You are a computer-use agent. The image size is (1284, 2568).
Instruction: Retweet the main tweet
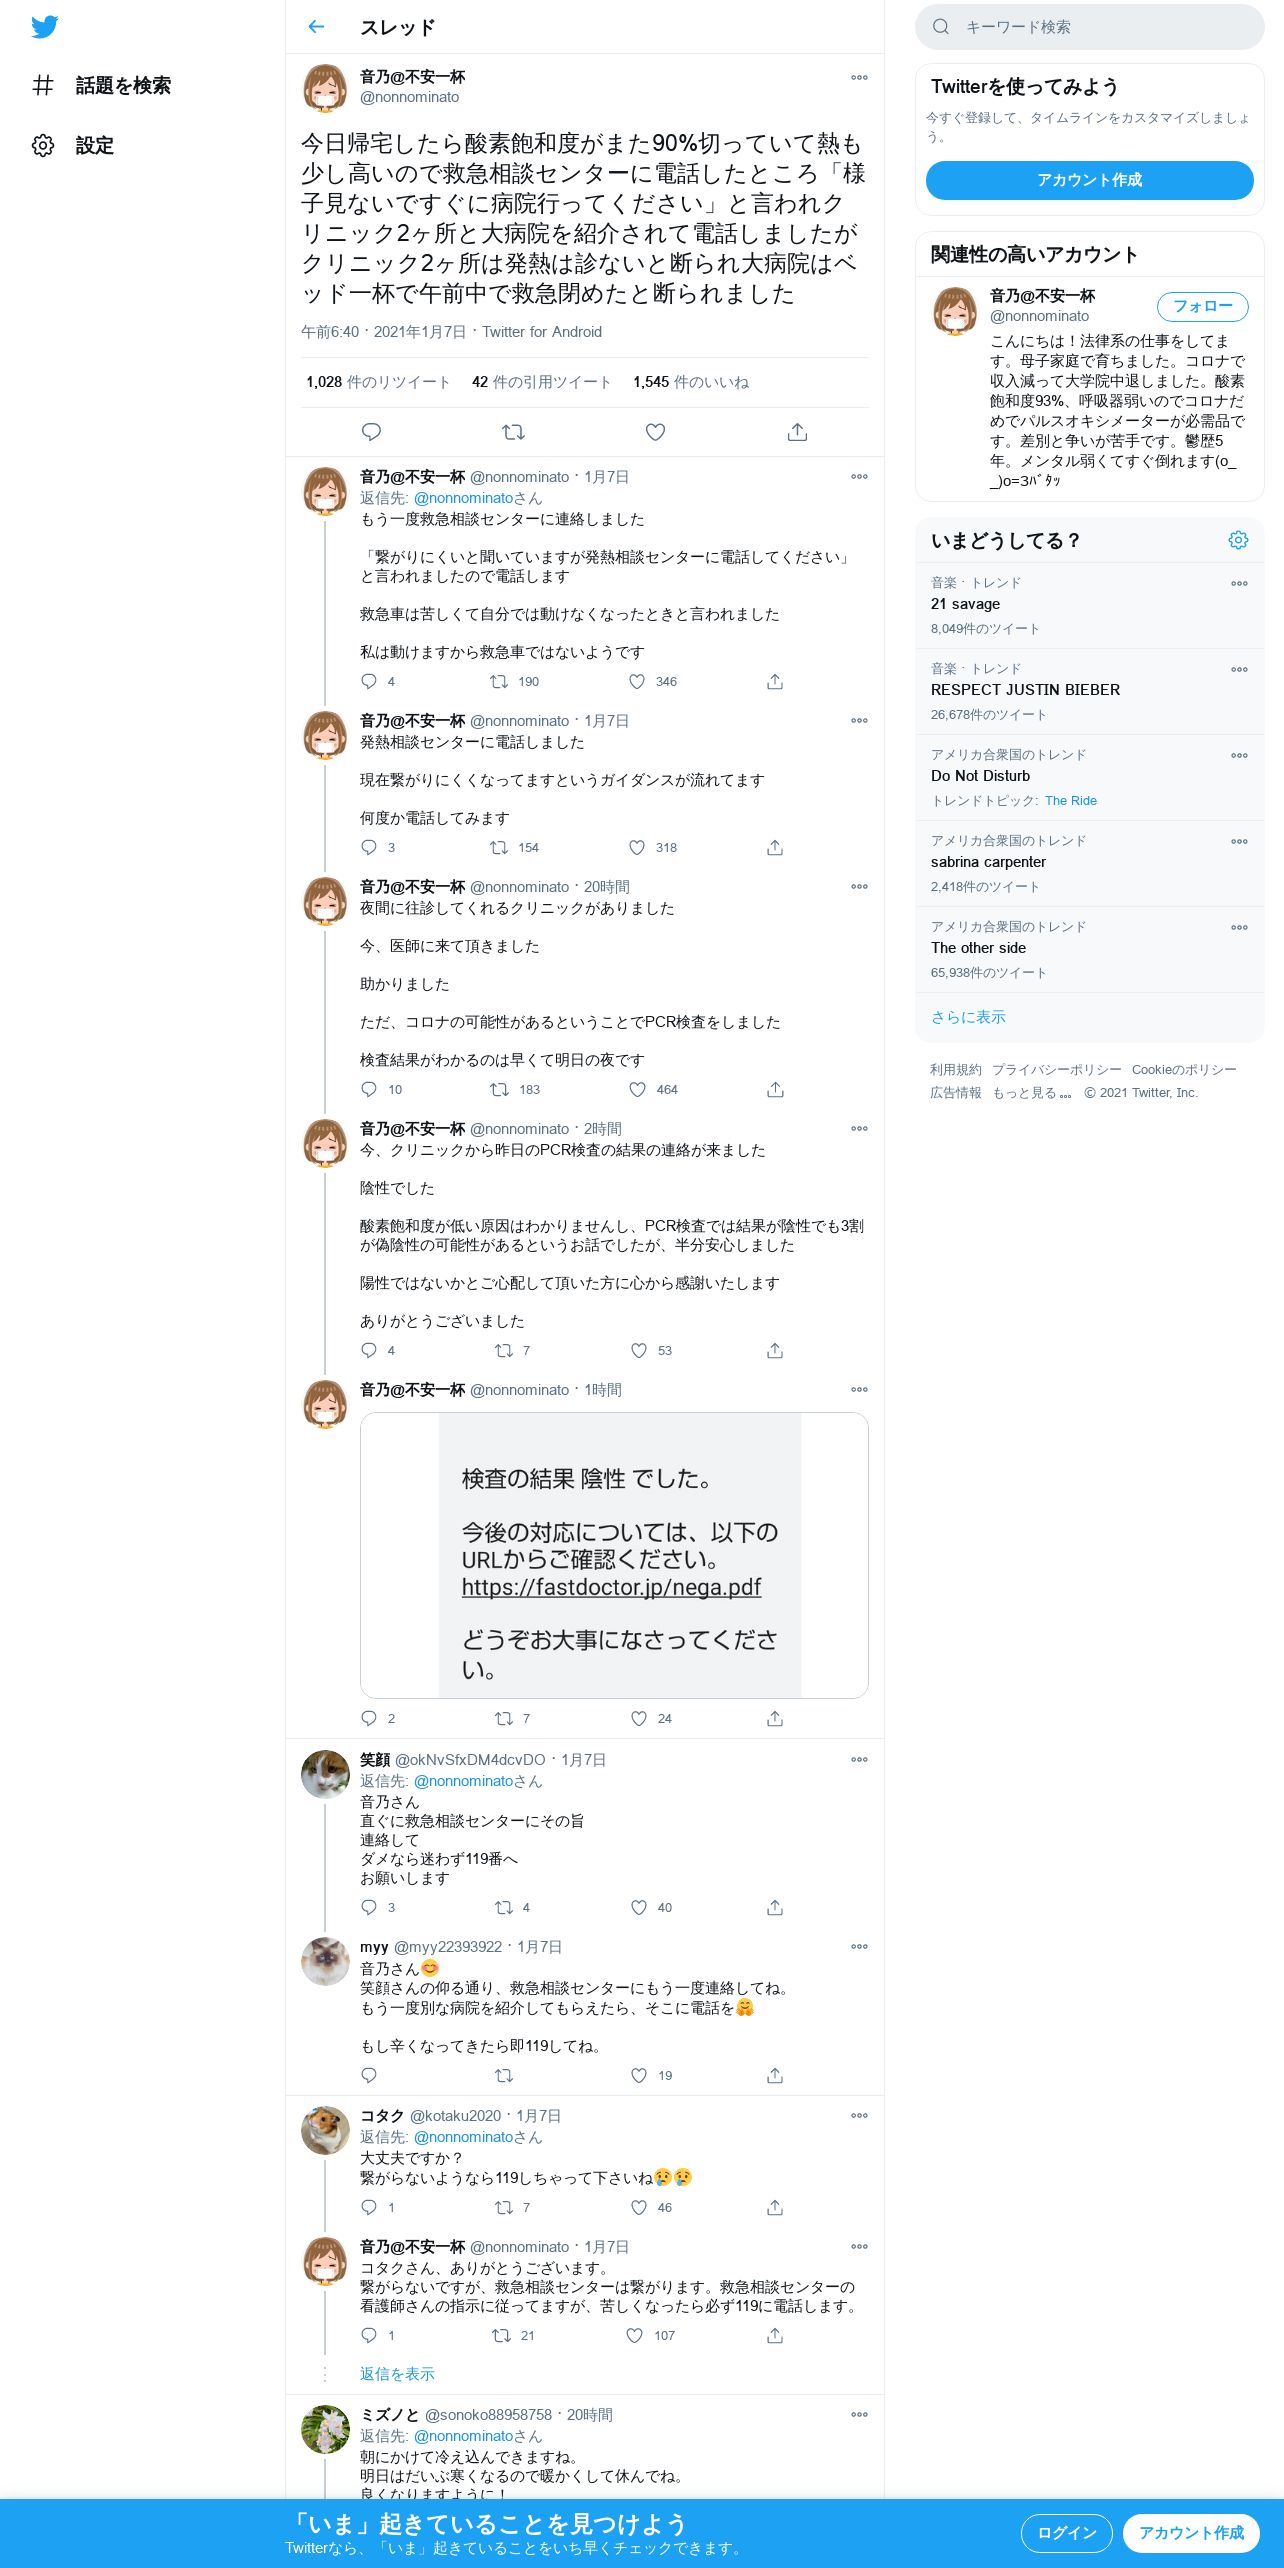coord(513,432)
